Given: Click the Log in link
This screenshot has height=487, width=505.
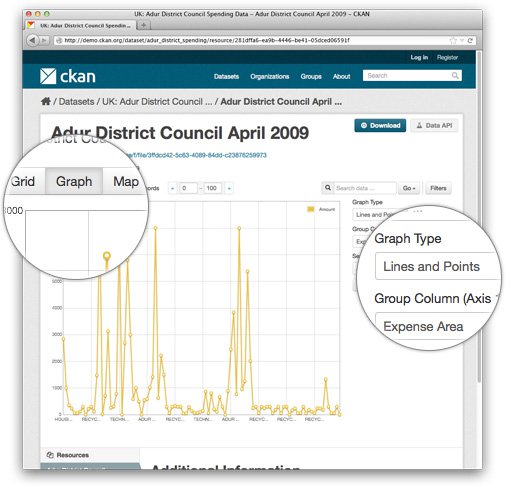Looking at the screenshot, I should pos(419,57).
